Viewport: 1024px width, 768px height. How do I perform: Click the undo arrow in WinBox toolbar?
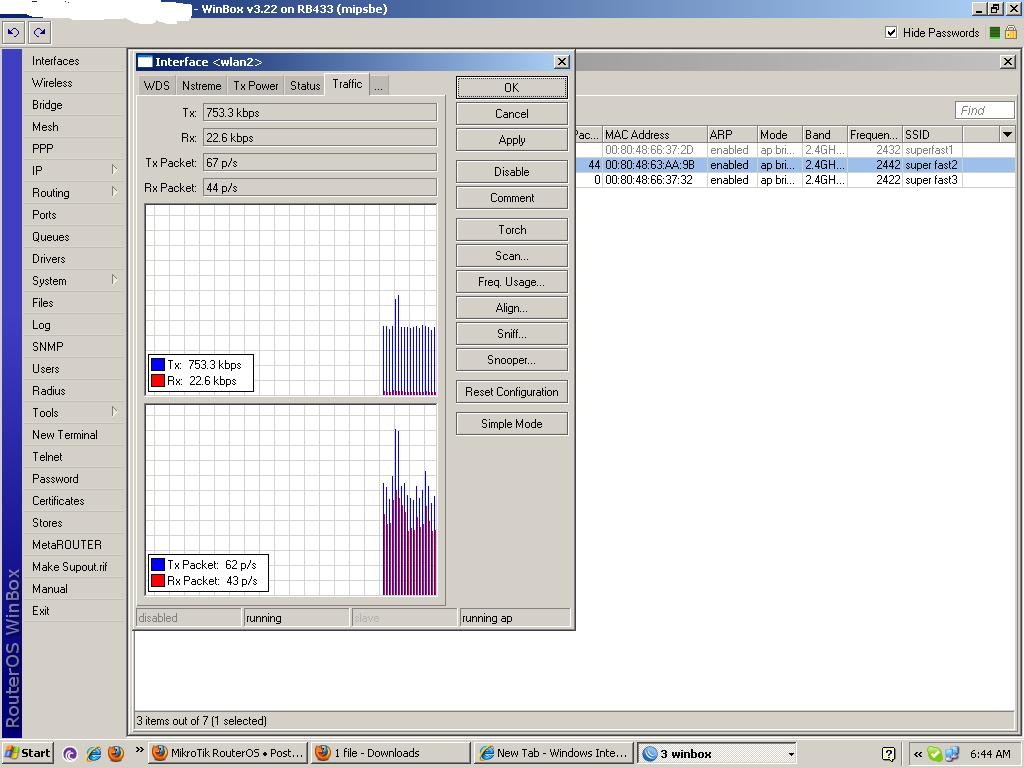pyautogui.click(x=13, y=32)
